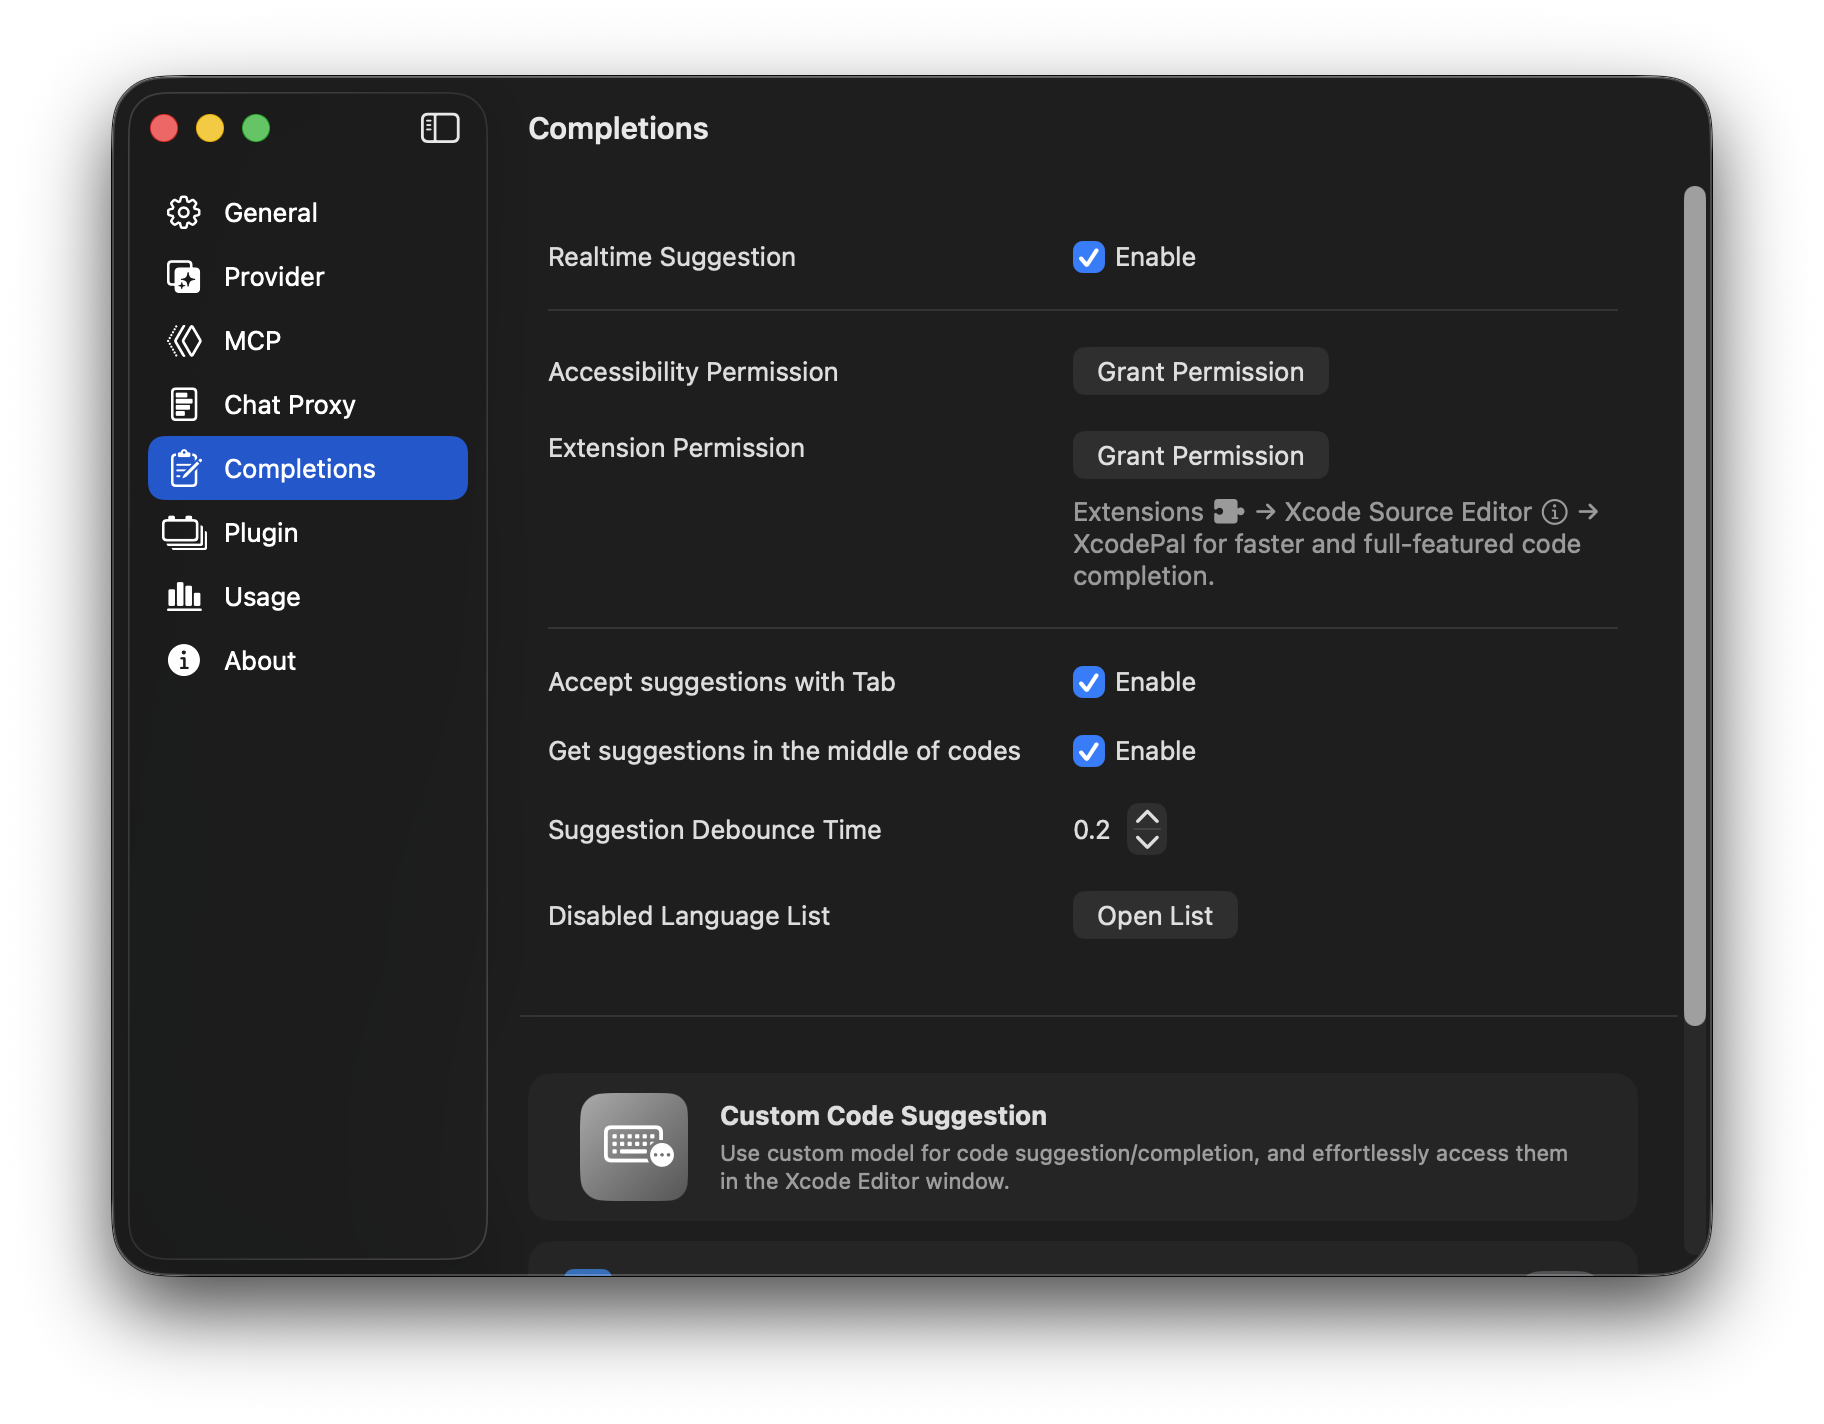Select MCP in the sidebar

308,340
